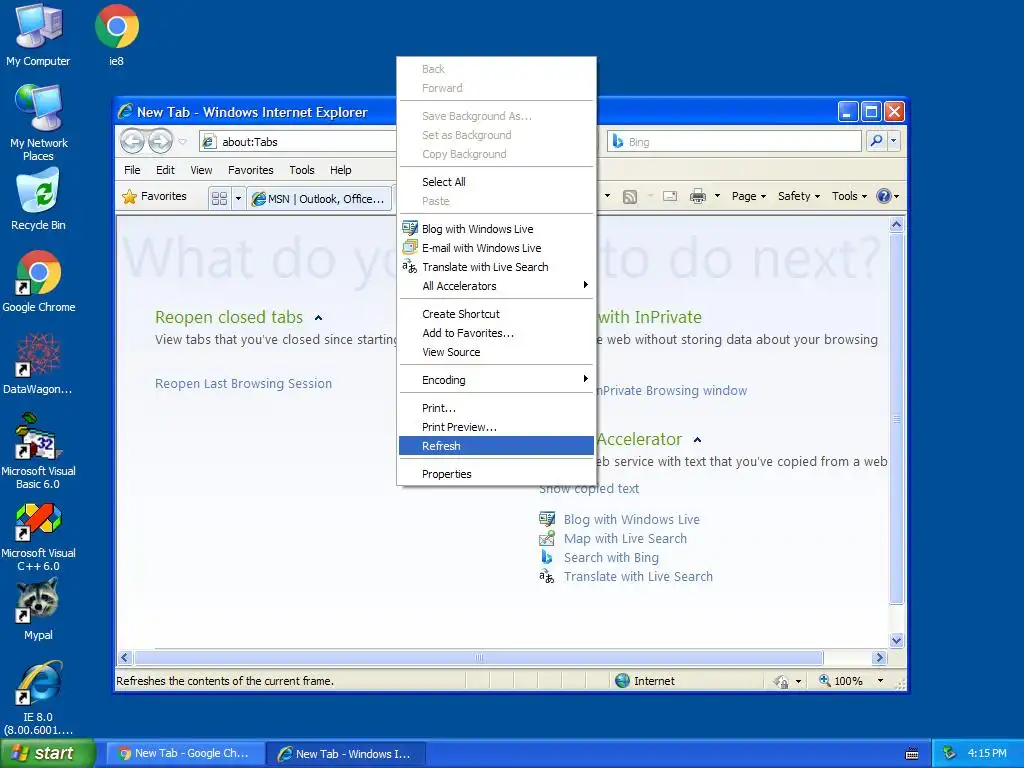Click the protected mode lock icon in status bar
The width and height of the screenshot is (1024, 768).
781,681
